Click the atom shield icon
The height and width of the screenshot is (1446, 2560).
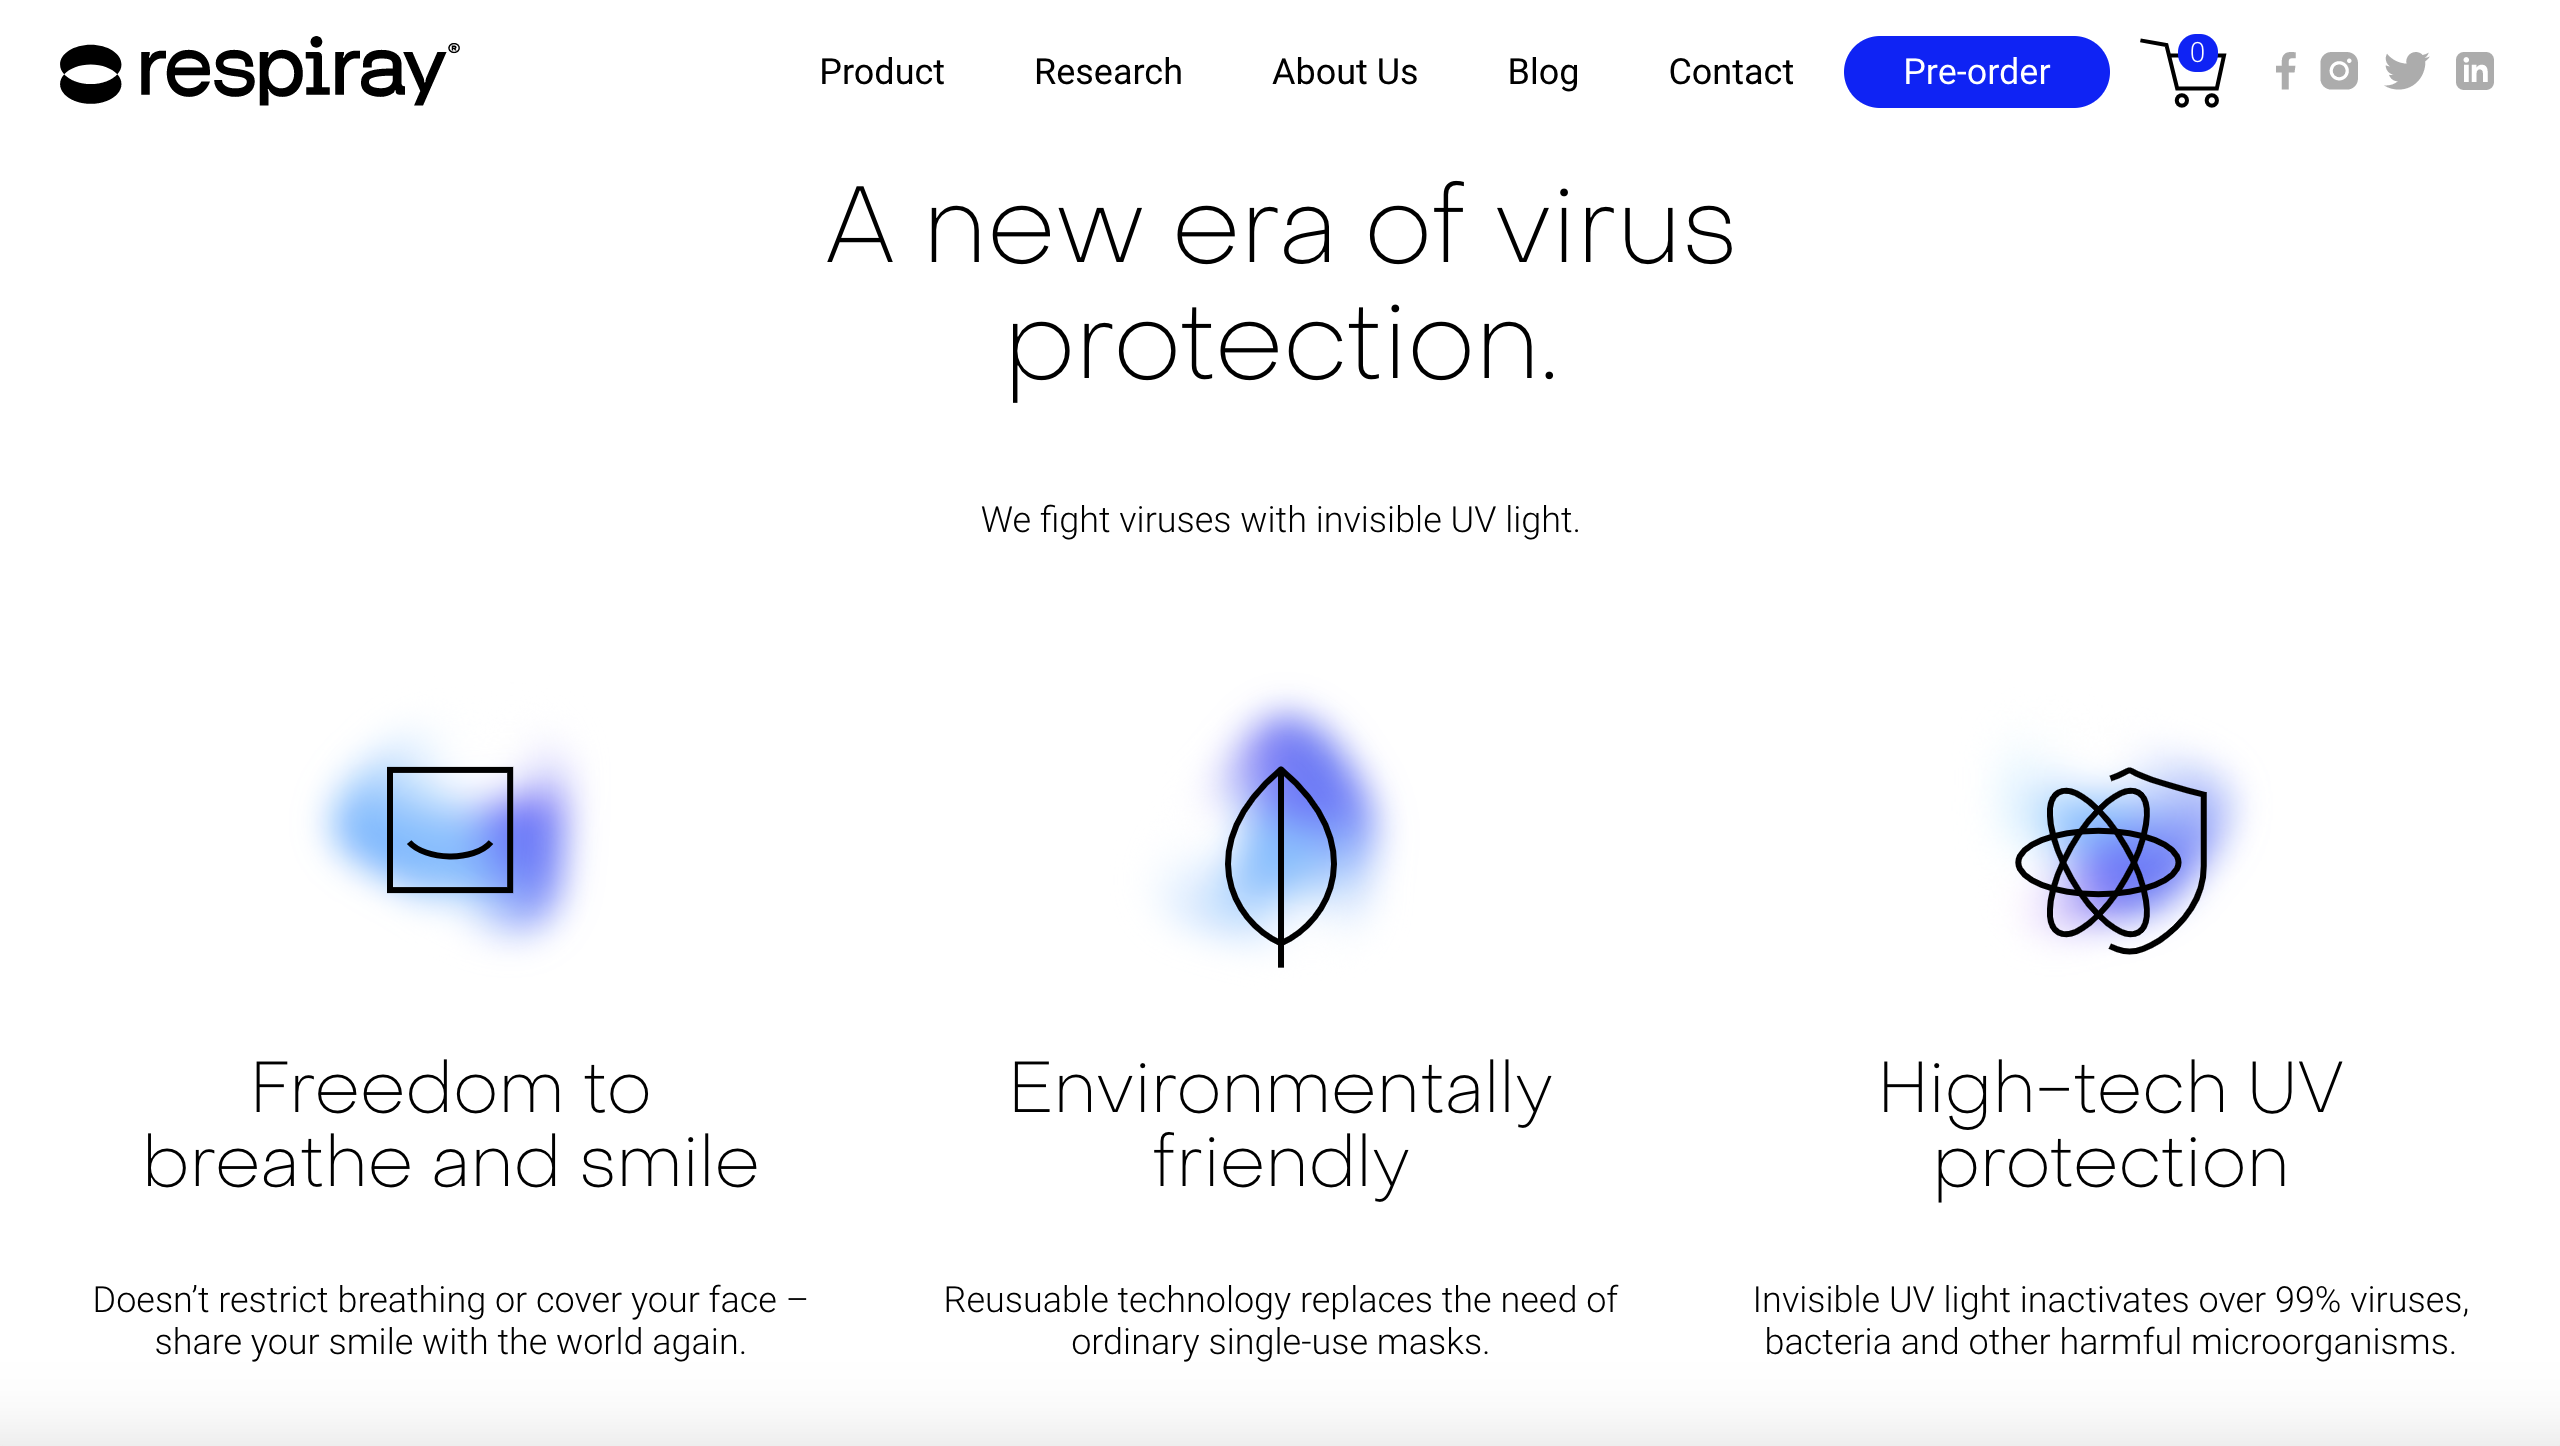click(x=2112, y=861)
